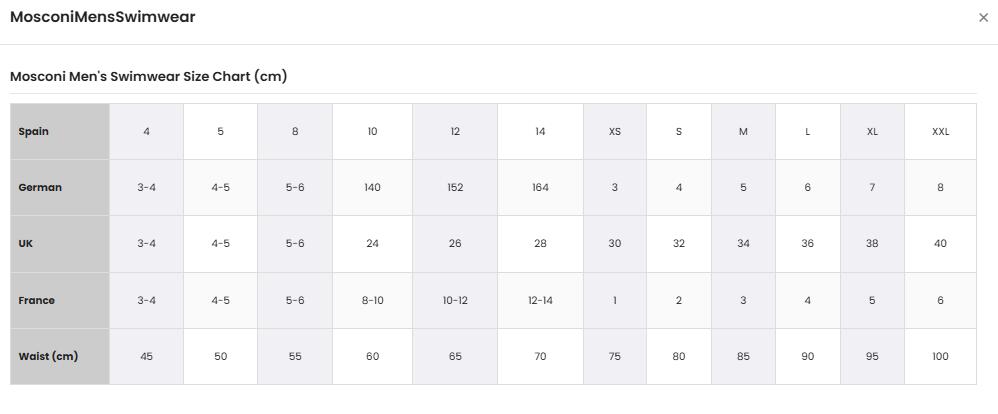Click the waist value 100 cell
The height and width of the screenshot is (414, 998).
[x=941, y=357]
